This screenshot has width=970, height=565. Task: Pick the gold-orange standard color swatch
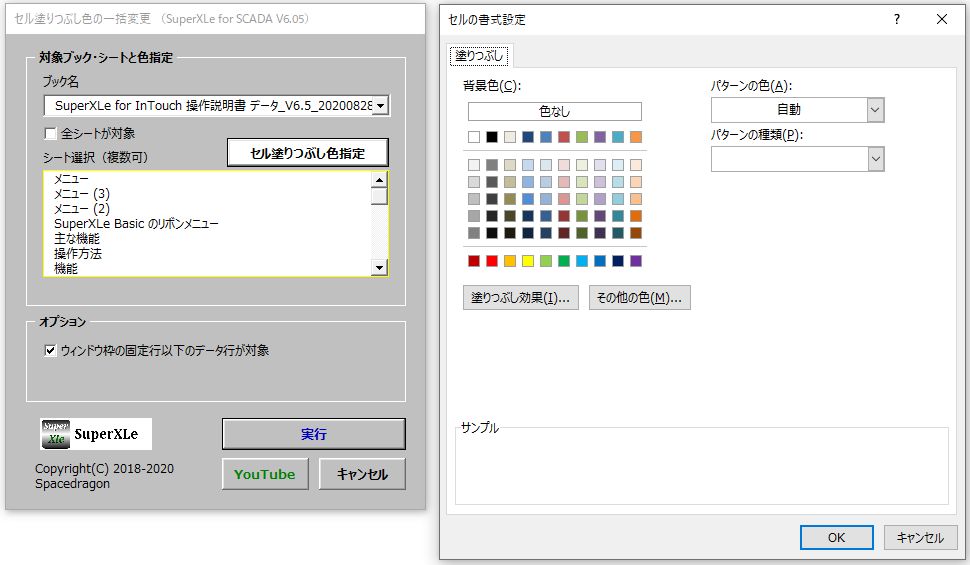pos(510,261)
